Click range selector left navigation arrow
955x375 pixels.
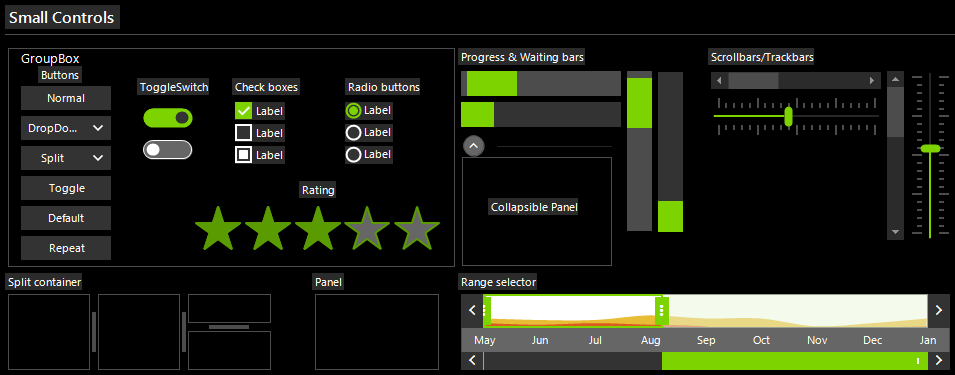(x=472, y=310)
